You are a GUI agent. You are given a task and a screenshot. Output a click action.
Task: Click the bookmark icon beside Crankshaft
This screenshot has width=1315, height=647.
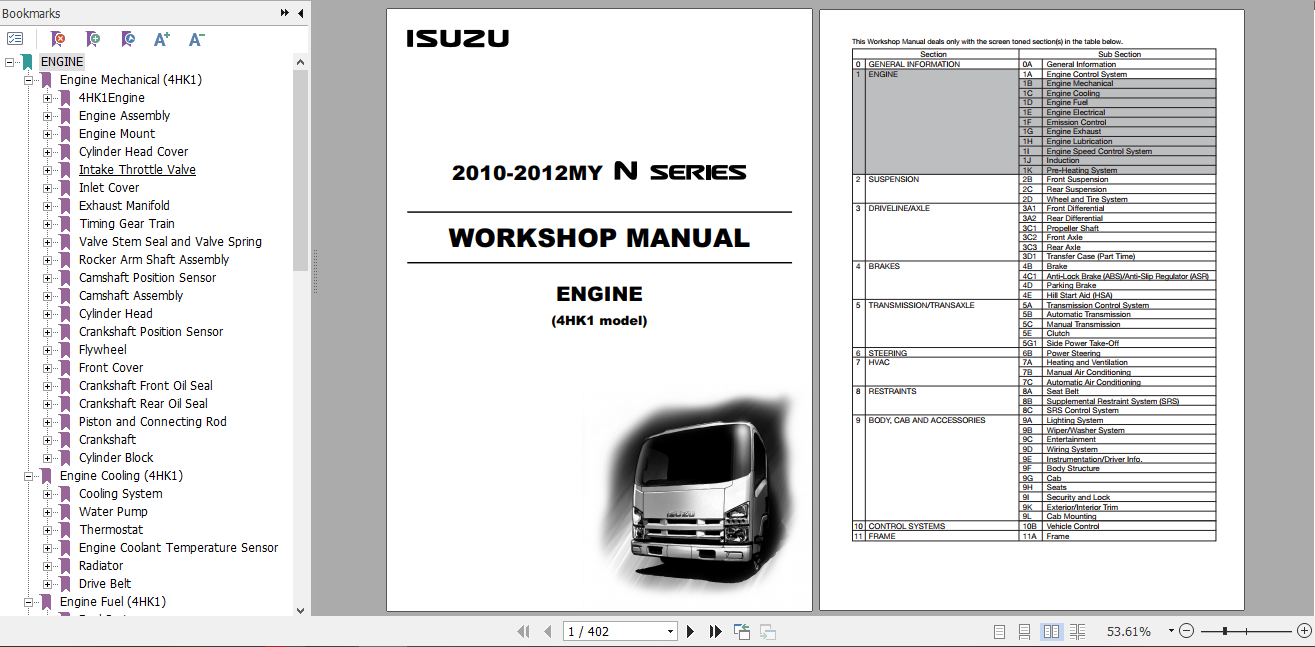point(66,440)
